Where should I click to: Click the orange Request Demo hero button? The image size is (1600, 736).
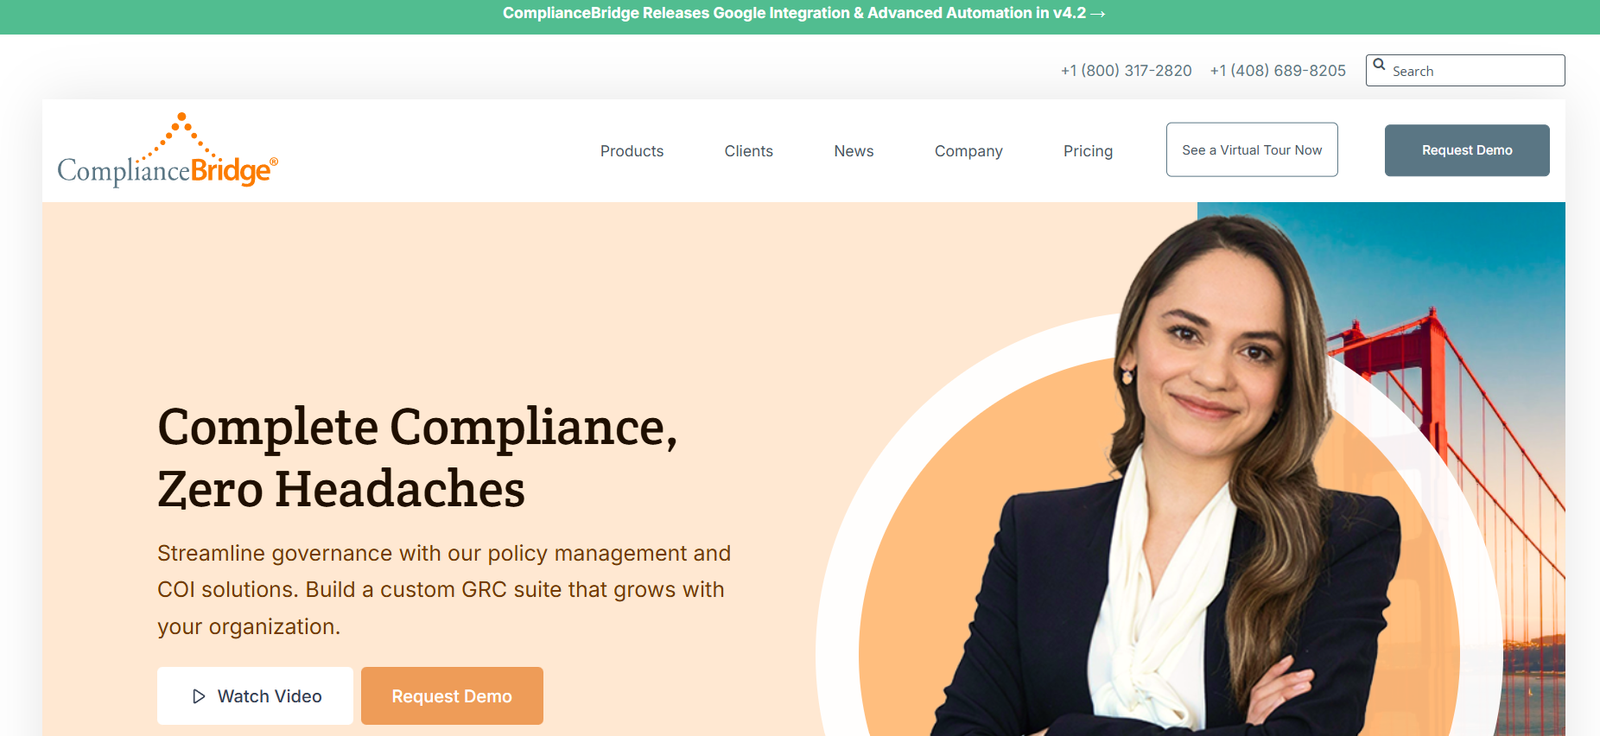pyautogui.click(x=452, y=696)
